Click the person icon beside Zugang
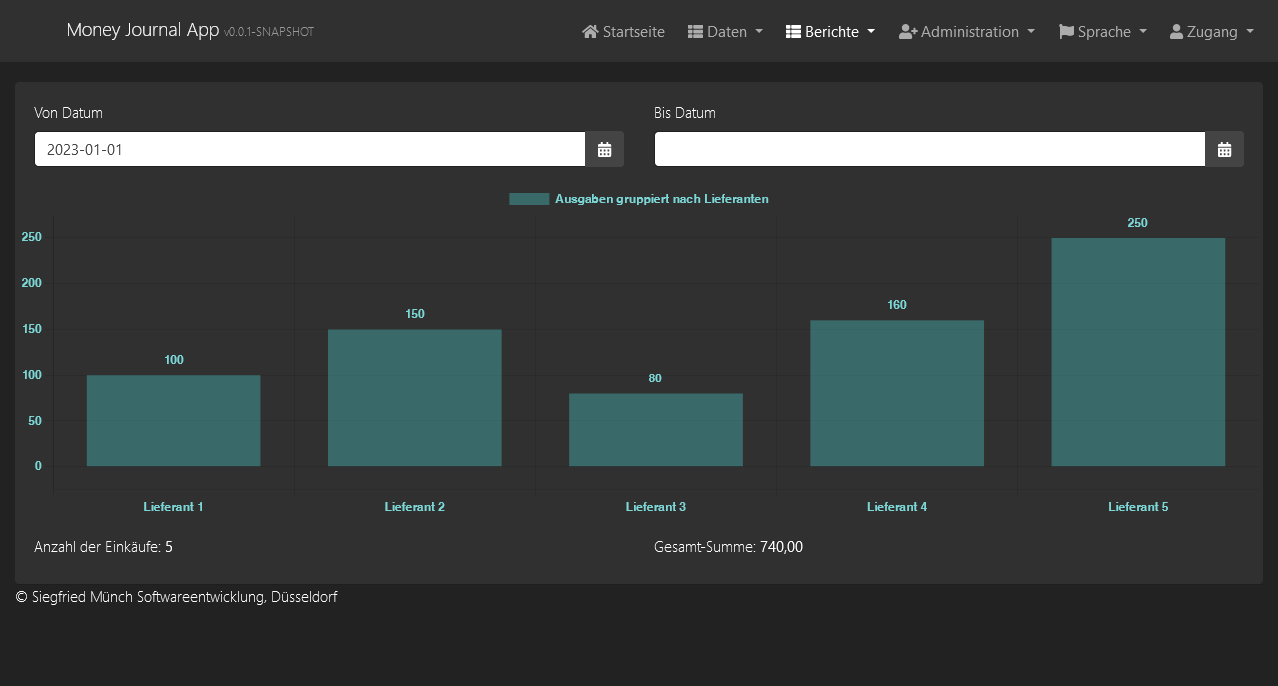The width and height of the screenshot is (1278, 686). [x=1176, y=32]
